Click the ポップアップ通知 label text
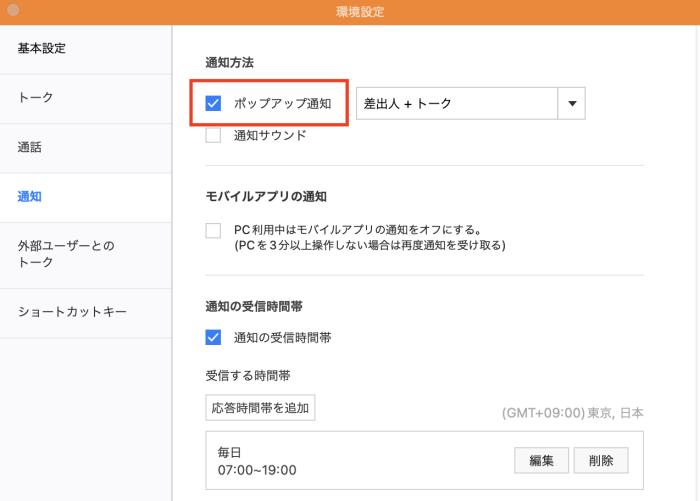This screenshot has height=501, width=700. (283, 103)
